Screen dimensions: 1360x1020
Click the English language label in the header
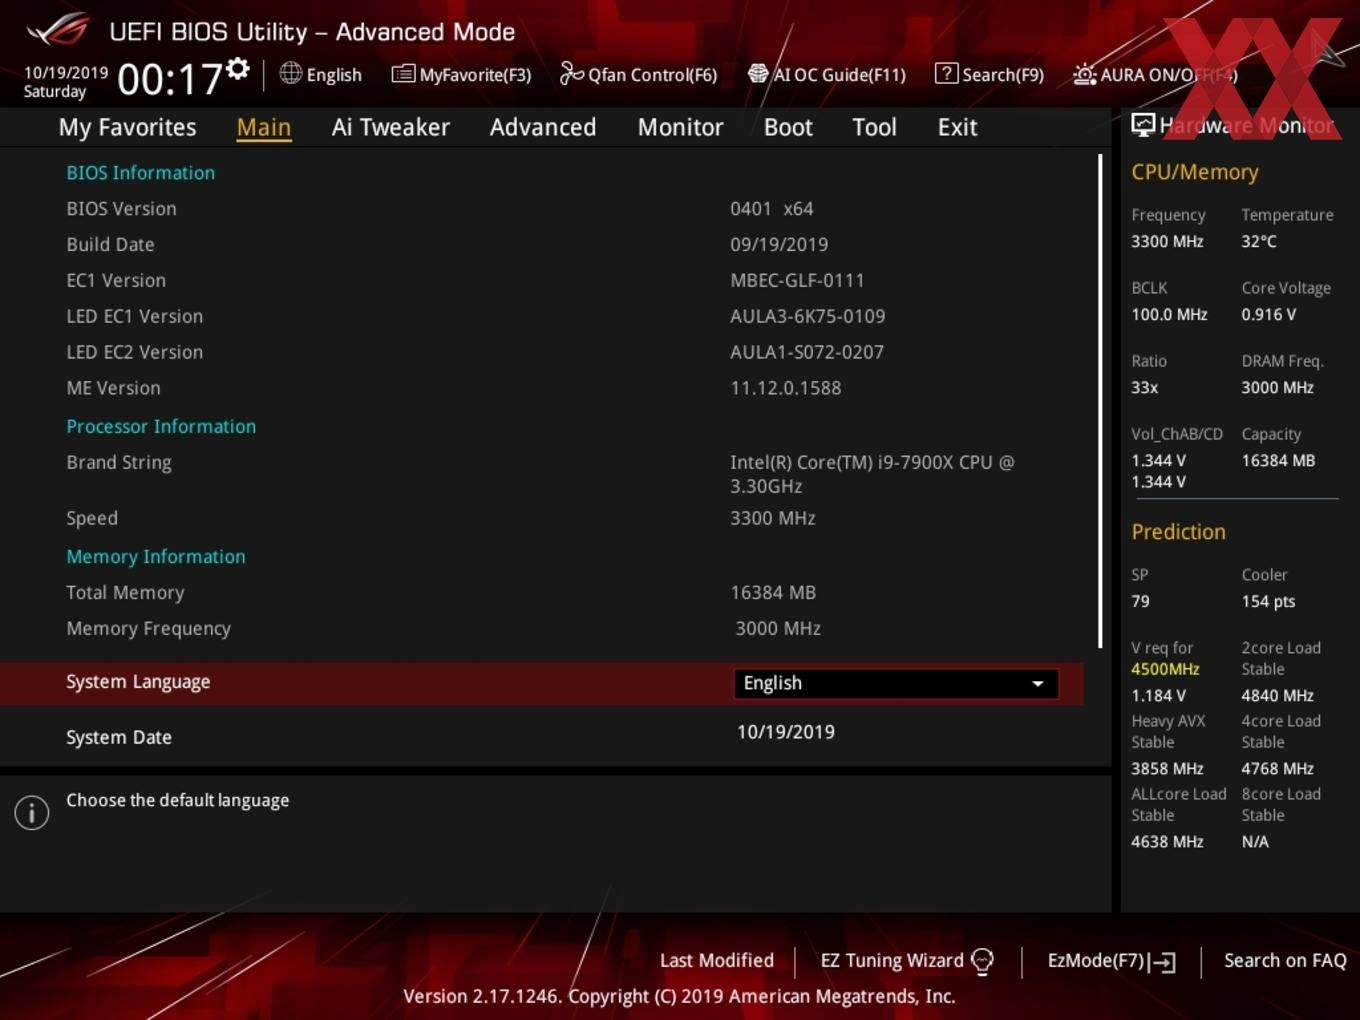[x=334, y=74]
